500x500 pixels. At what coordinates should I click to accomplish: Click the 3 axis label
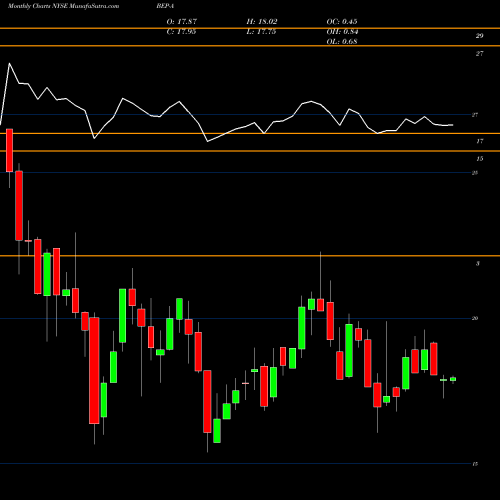pyautogui.click(x=478, y=264)
